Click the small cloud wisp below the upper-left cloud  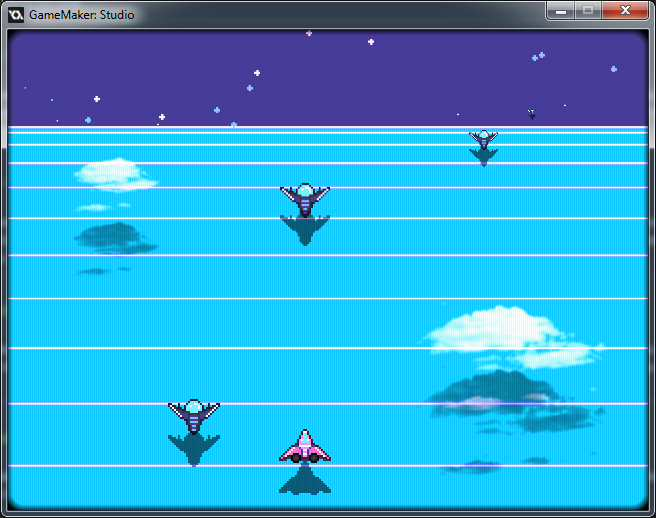[95, 208]
